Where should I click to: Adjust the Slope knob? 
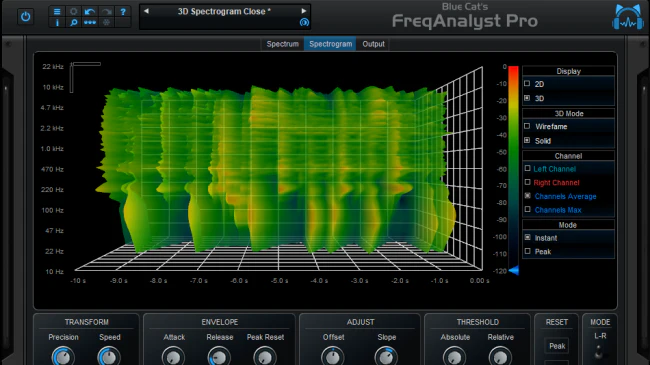click(x=386, y=357)
